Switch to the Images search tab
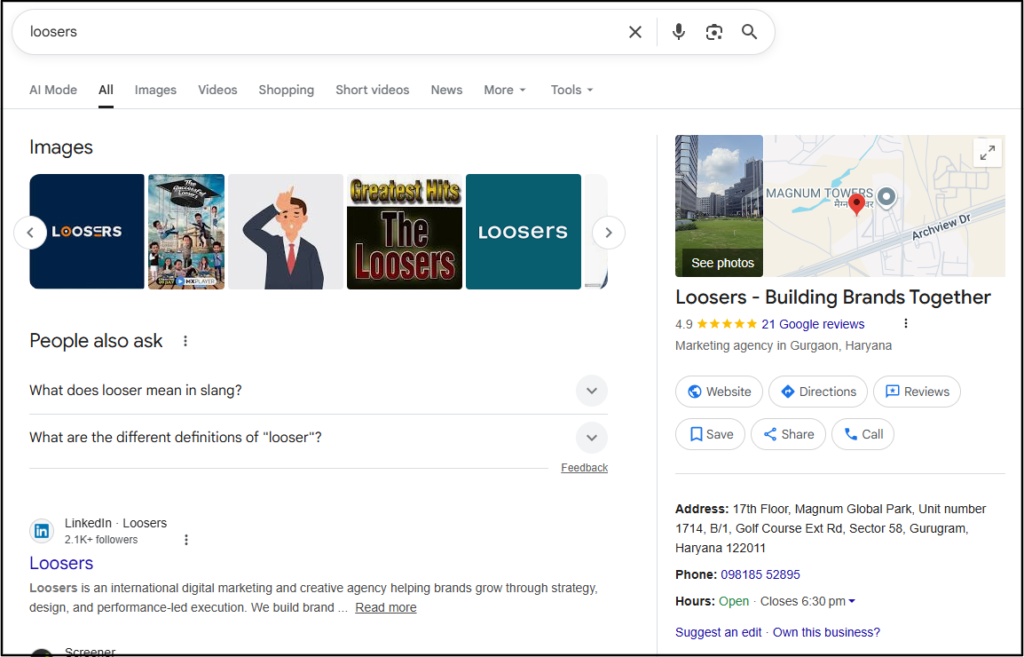 coord(155,90)
